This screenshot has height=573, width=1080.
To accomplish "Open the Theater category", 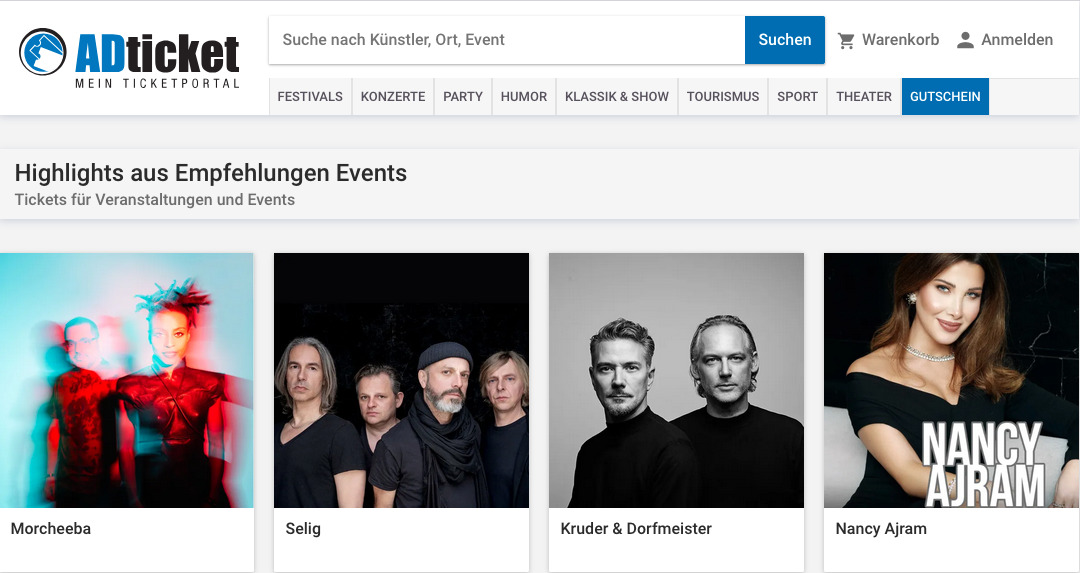I will click(x=864, y=97).
